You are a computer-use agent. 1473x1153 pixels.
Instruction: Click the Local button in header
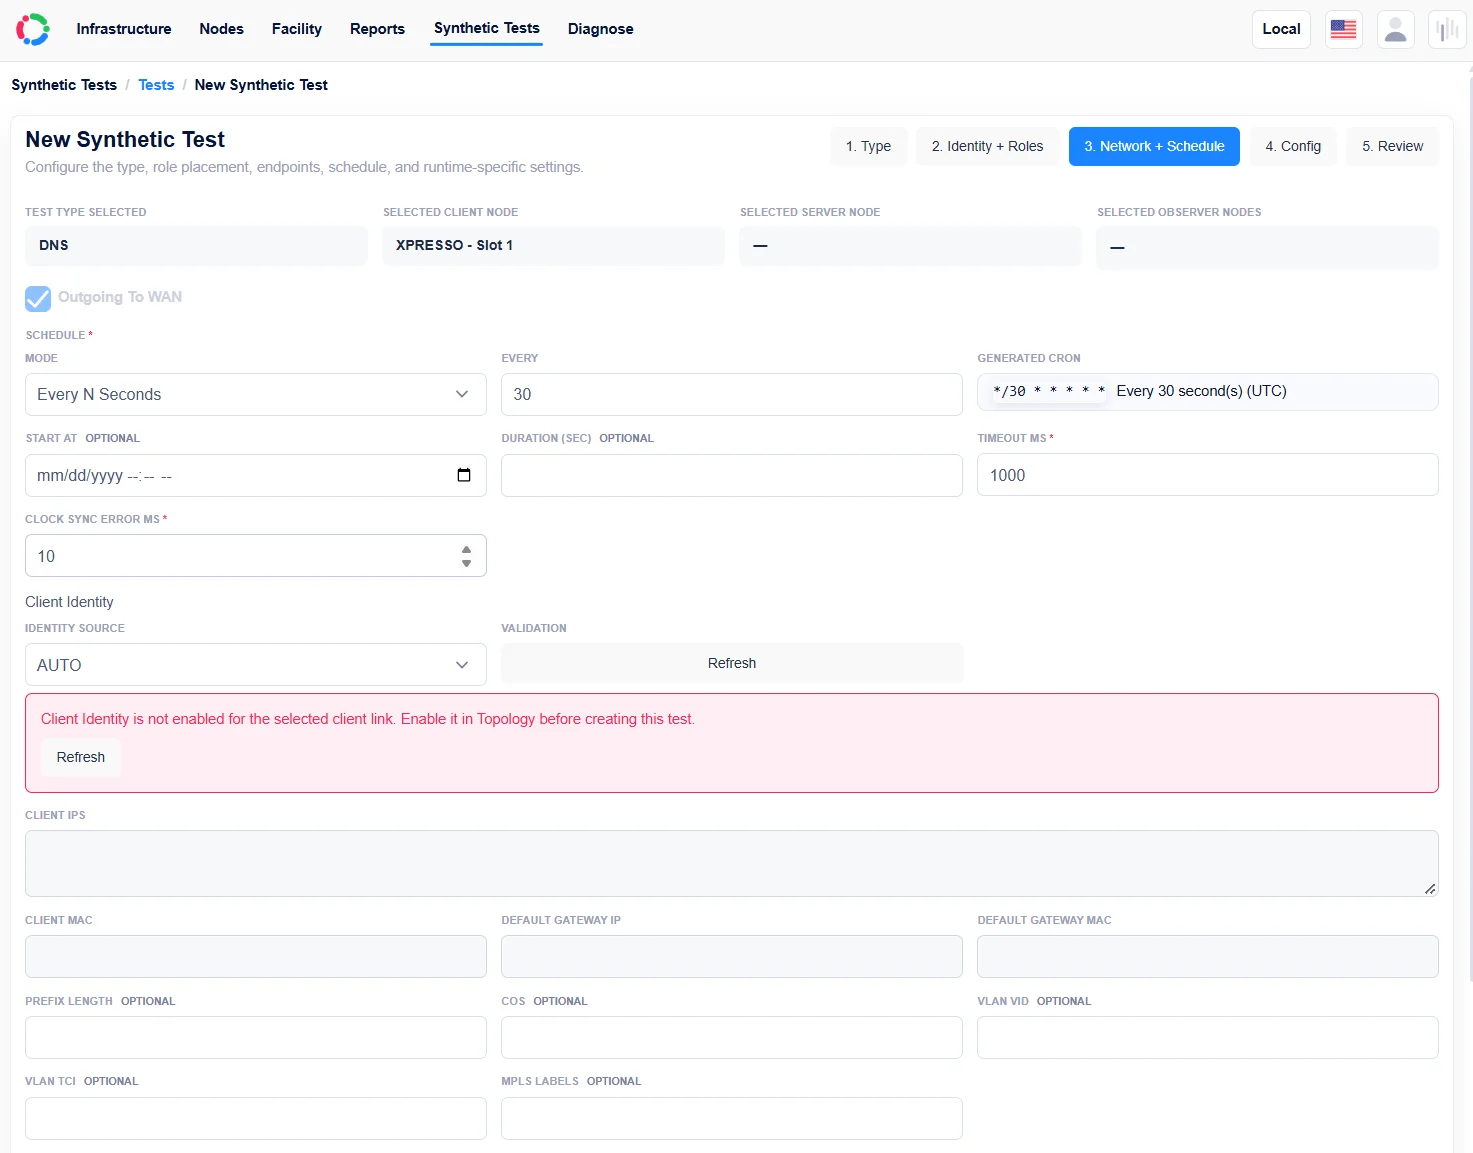pos(1281,29)
